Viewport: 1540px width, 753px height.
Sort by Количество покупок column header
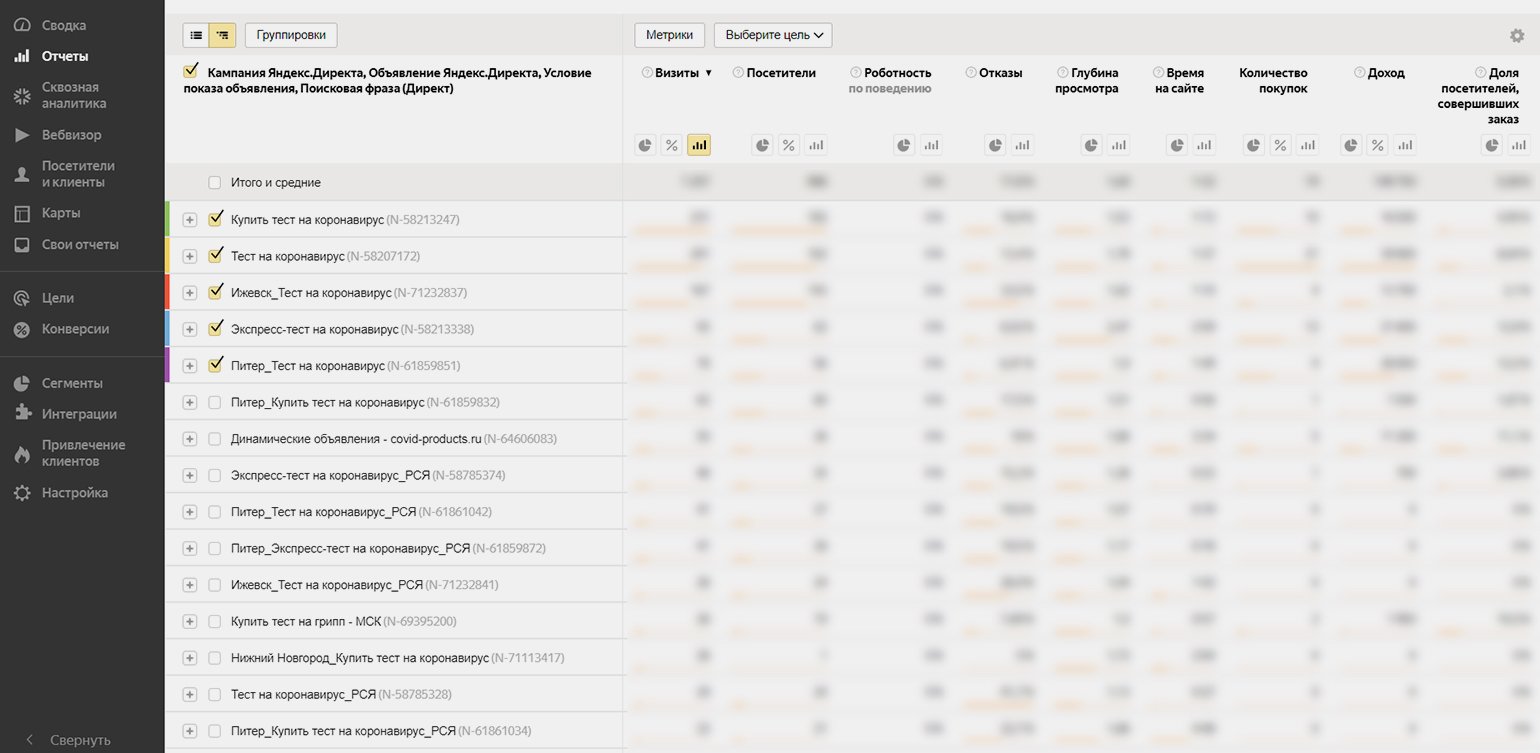coord(1273,80)
